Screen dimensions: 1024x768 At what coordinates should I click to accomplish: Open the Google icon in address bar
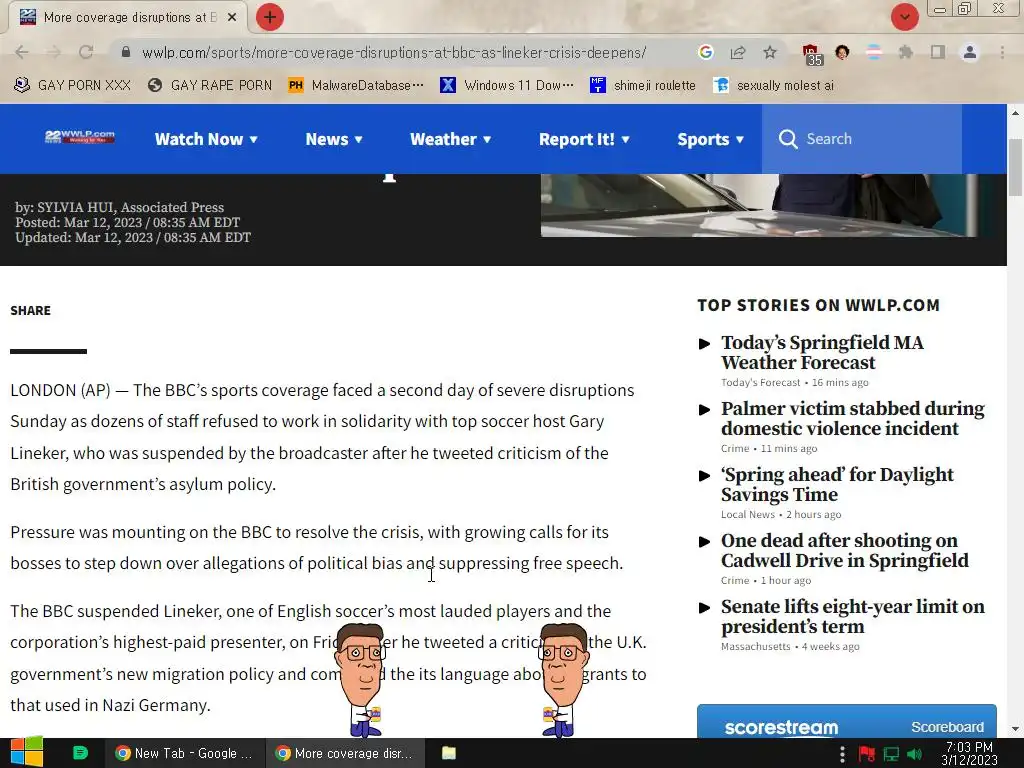click(x=705, y=52)
